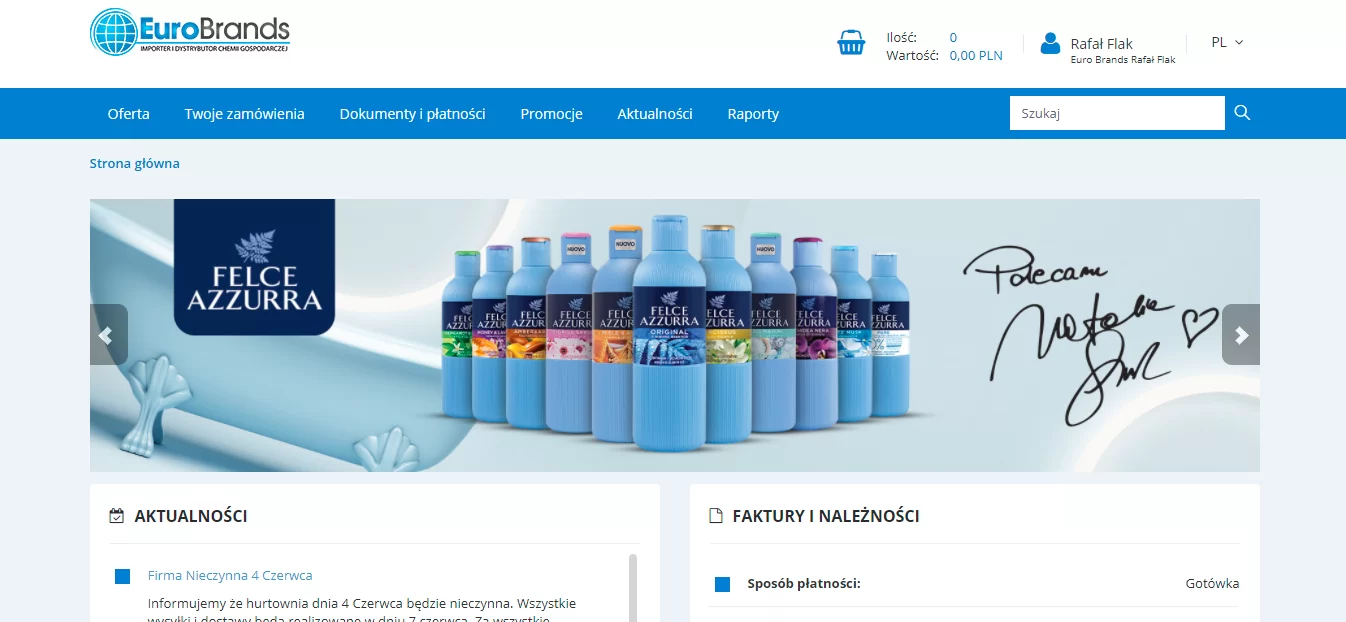Click the 'Sposób płatności:' label

804,583
